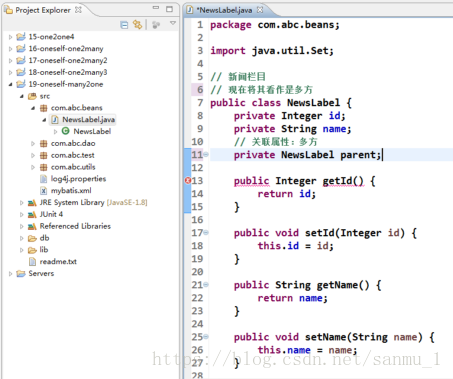The height and width of the screenshot is (379, 453).
Task: Select the readme.txt file name
Action: (x=58, y=262)
